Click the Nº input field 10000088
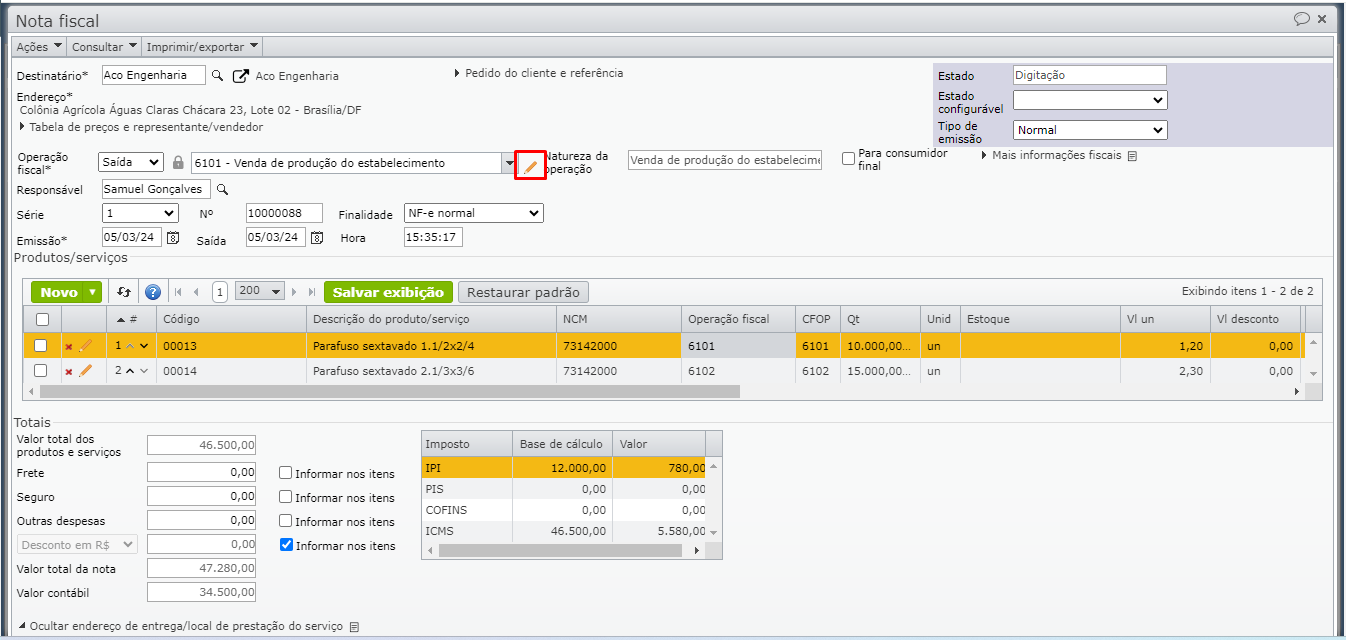This screenshot has width=1346, height=640. pos(284,213)
